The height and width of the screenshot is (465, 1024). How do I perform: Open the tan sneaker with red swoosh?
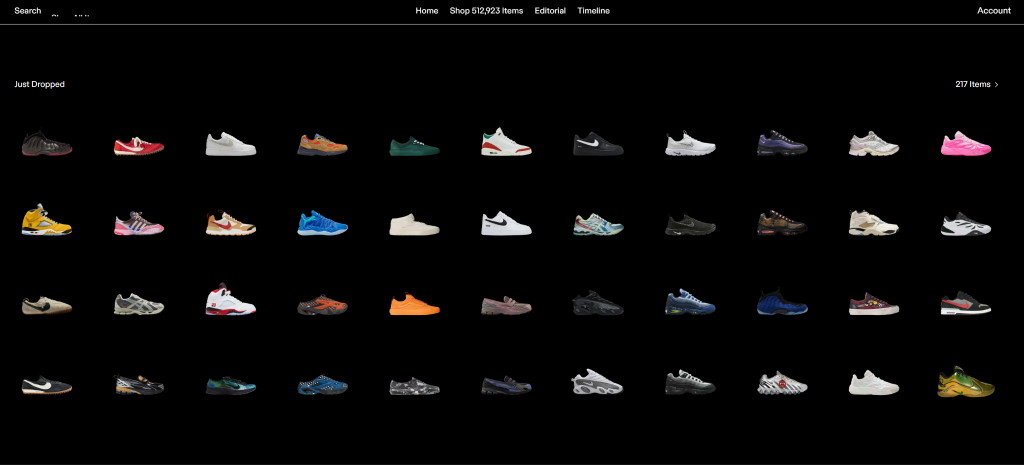click(230, 222)
